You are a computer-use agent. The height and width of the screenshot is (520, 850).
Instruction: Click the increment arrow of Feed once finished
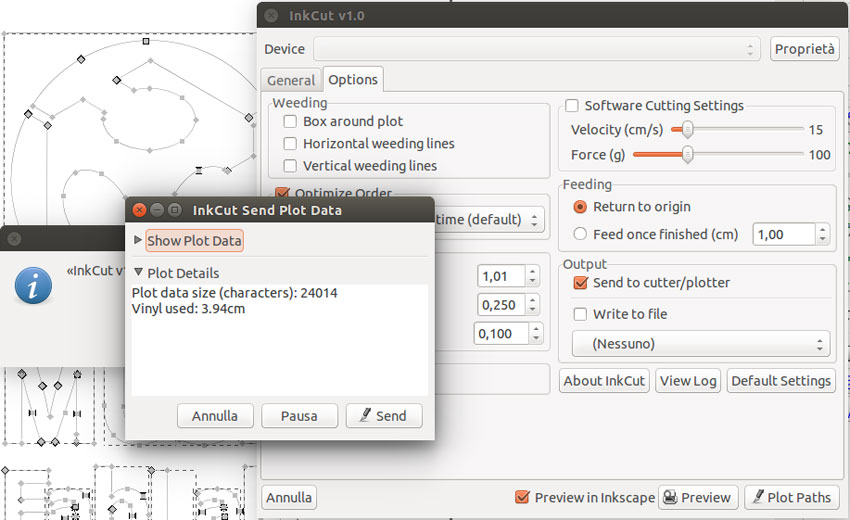823,229
